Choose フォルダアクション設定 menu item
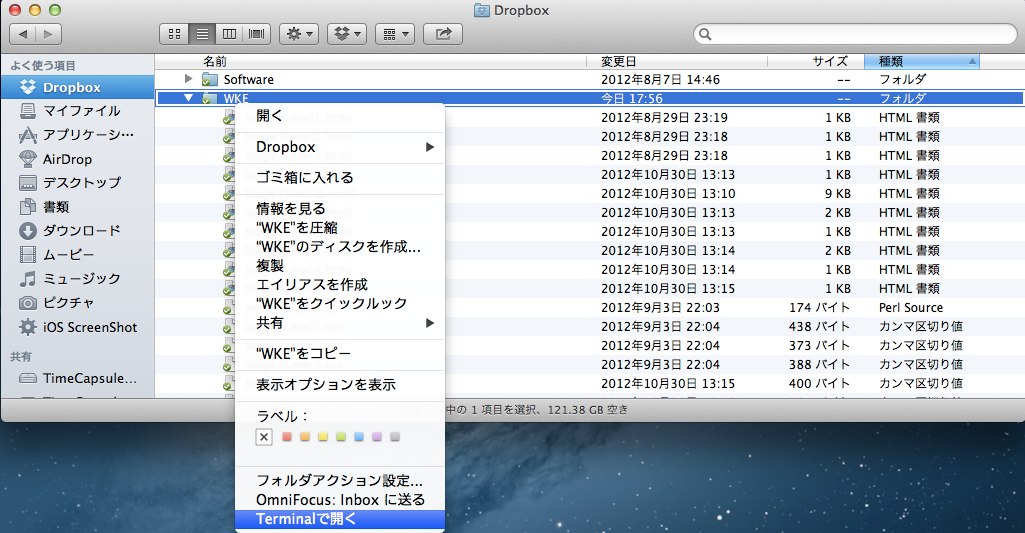Screen dimensions: 1025x533 [340, 481]
